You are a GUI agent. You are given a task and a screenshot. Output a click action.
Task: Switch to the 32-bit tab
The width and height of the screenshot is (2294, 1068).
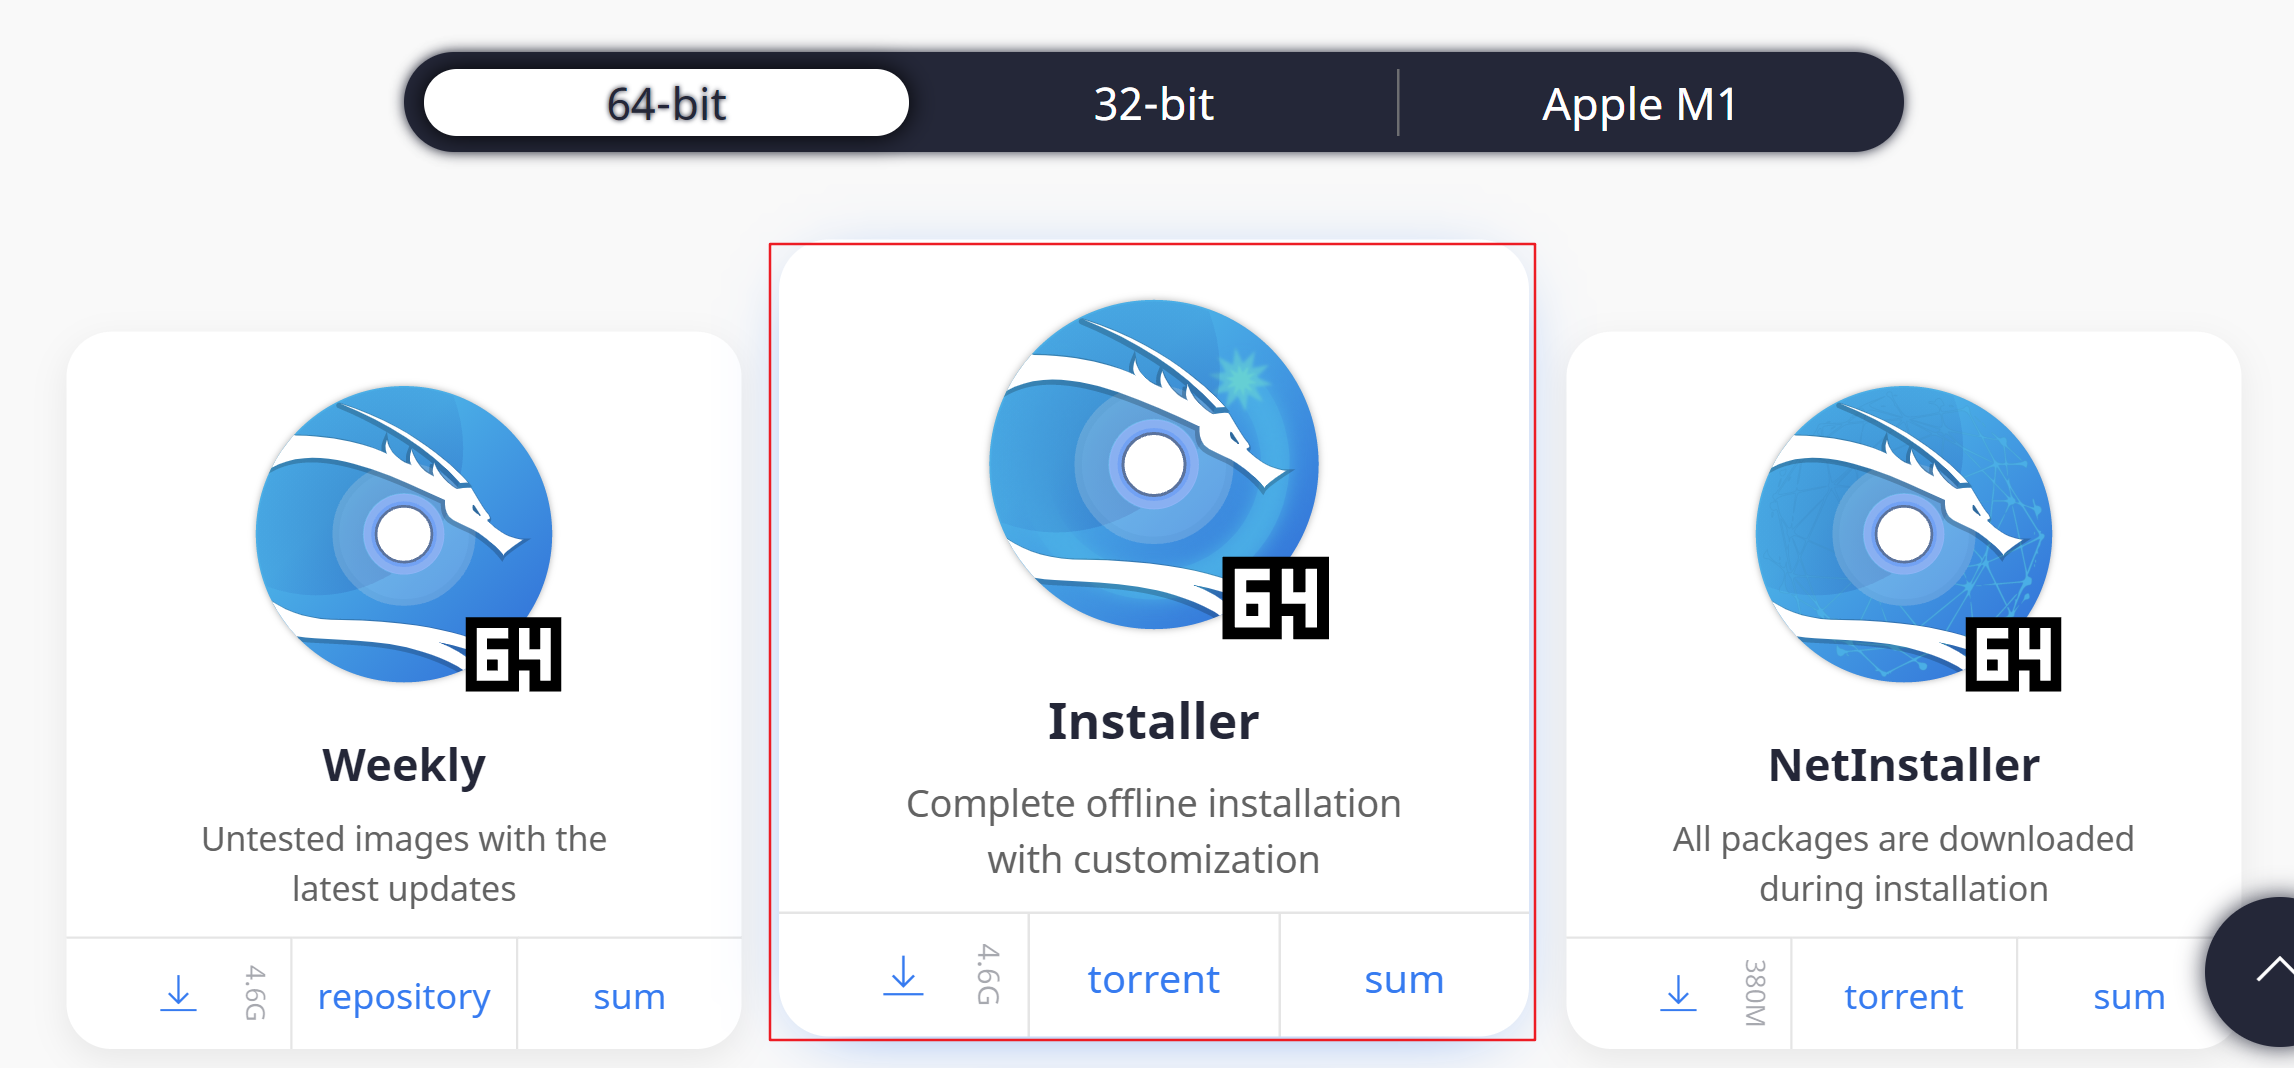click(1153, 104)
